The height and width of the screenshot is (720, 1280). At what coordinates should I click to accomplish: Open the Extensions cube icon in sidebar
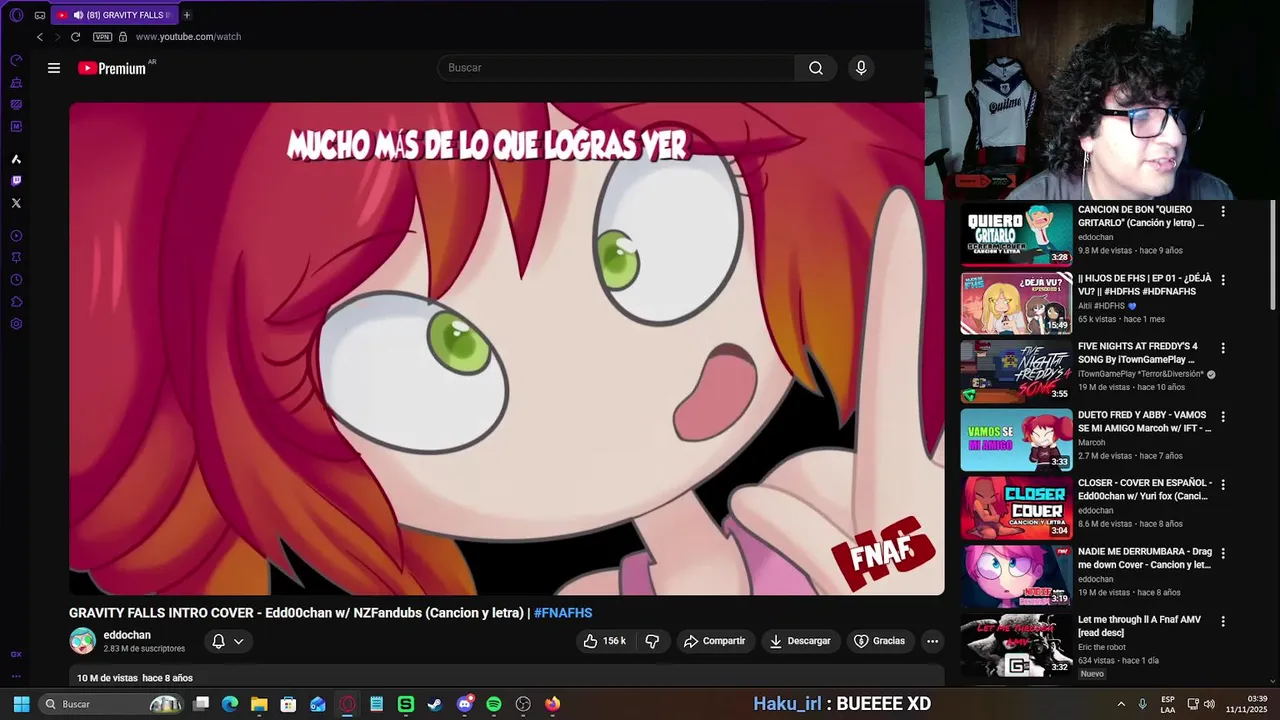16,302
